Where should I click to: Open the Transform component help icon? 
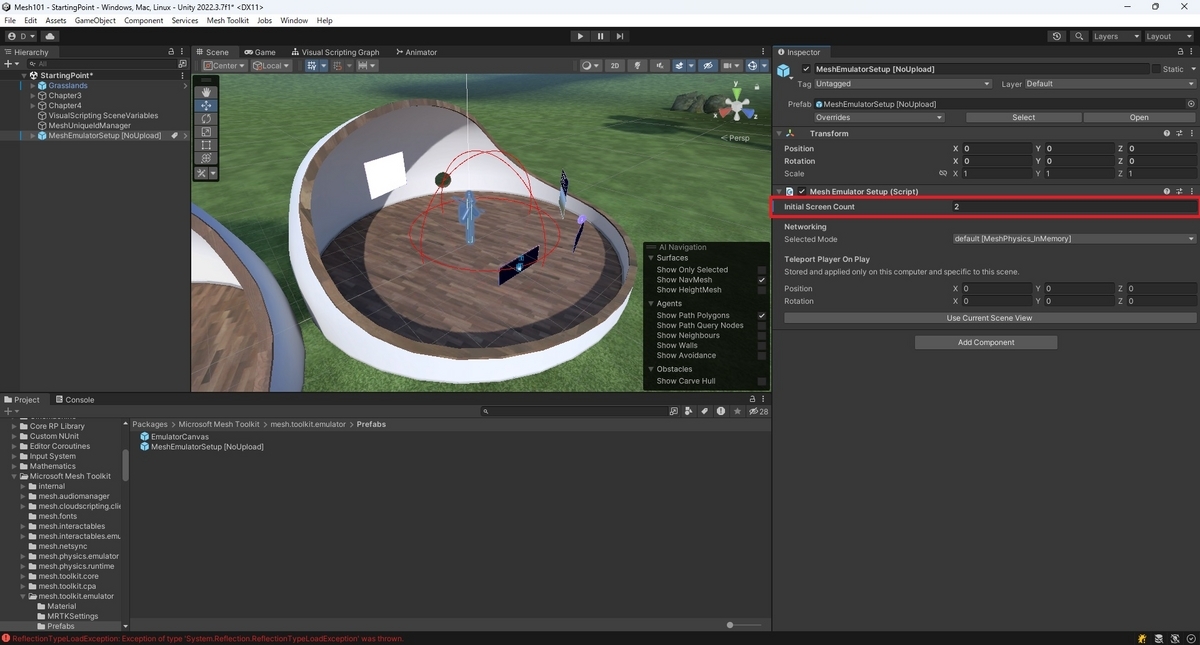pos(1167,133)
